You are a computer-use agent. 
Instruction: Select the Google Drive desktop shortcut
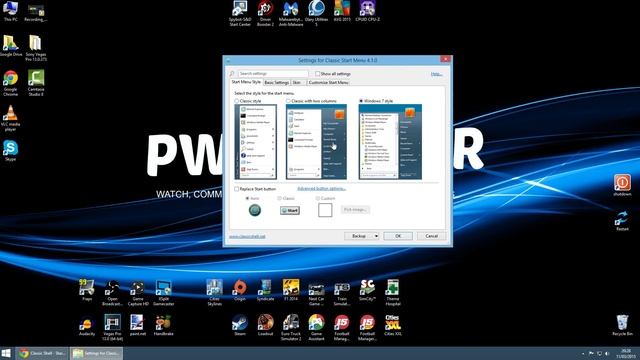(11, 45)
